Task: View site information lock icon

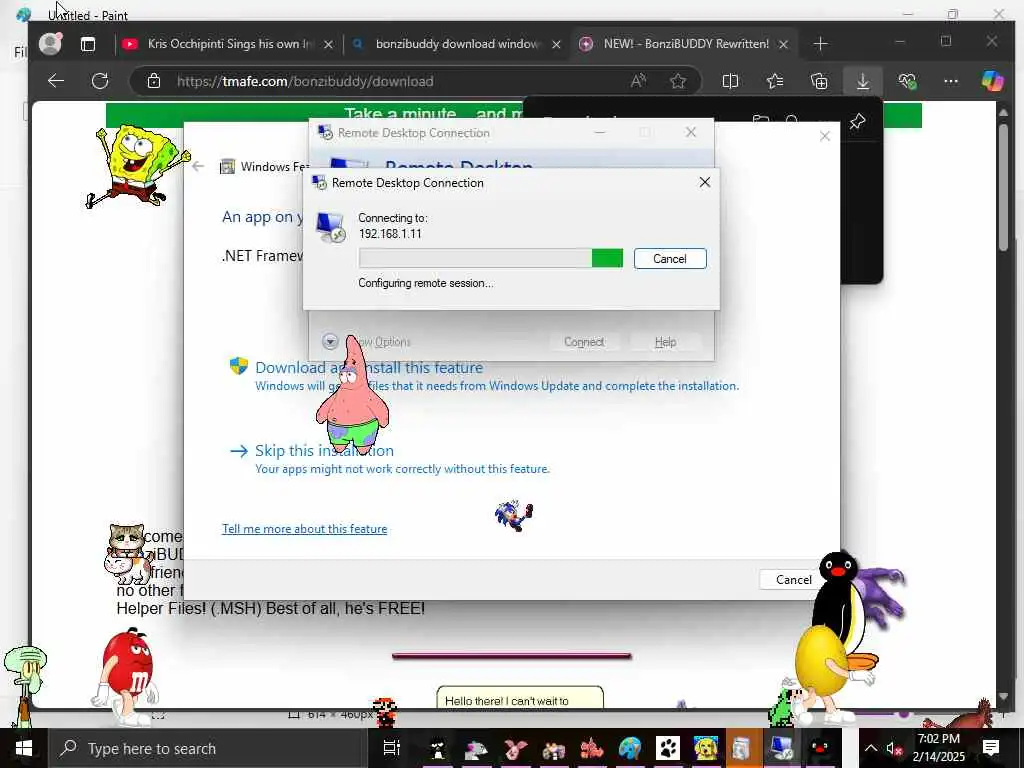Action: click(153, 81)
